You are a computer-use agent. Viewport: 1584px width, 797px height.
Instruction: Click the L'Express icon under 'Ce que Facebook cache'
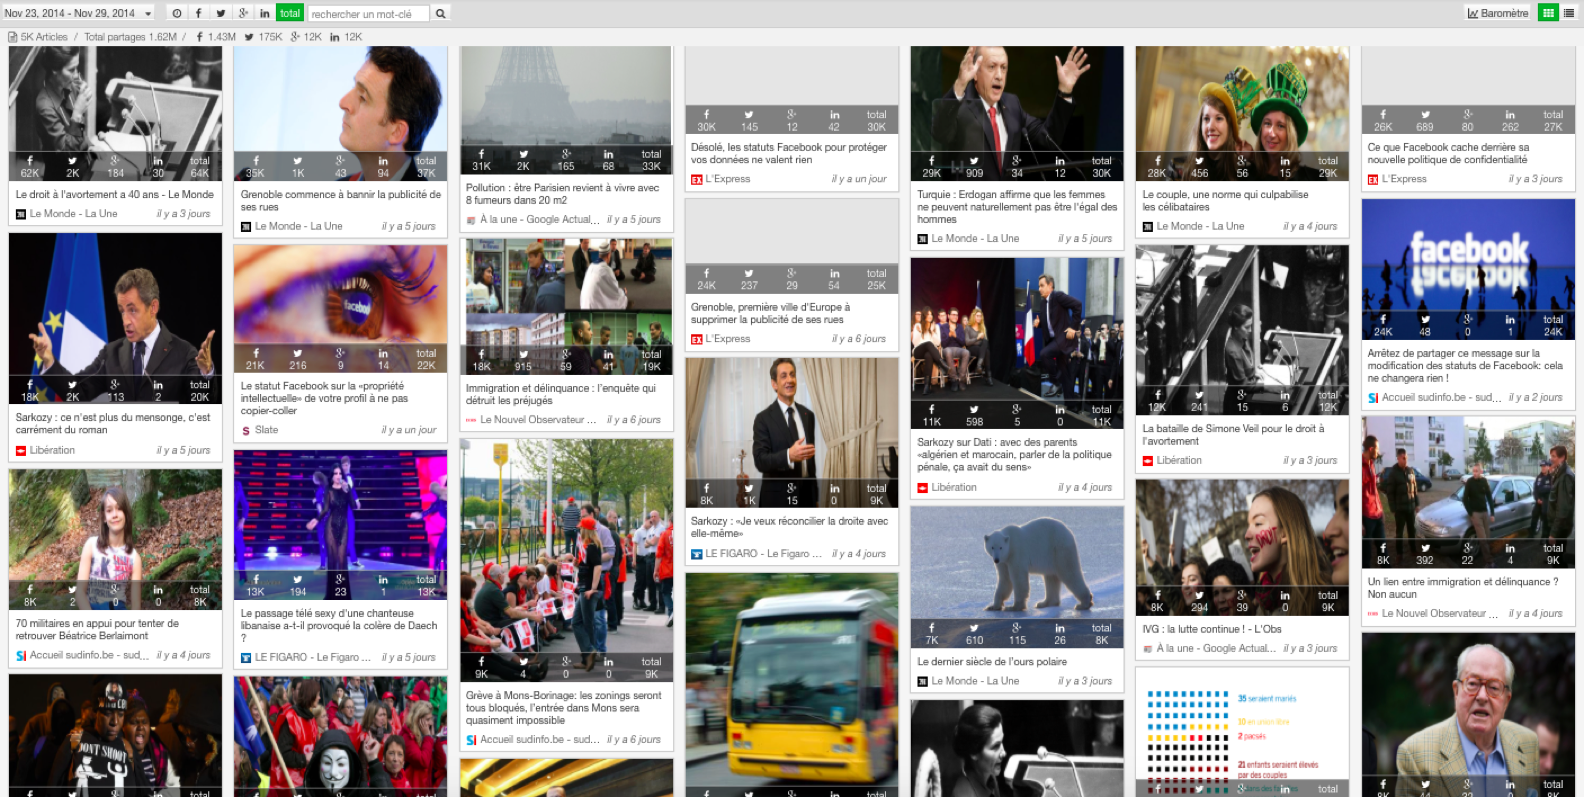pos(1373,180)
